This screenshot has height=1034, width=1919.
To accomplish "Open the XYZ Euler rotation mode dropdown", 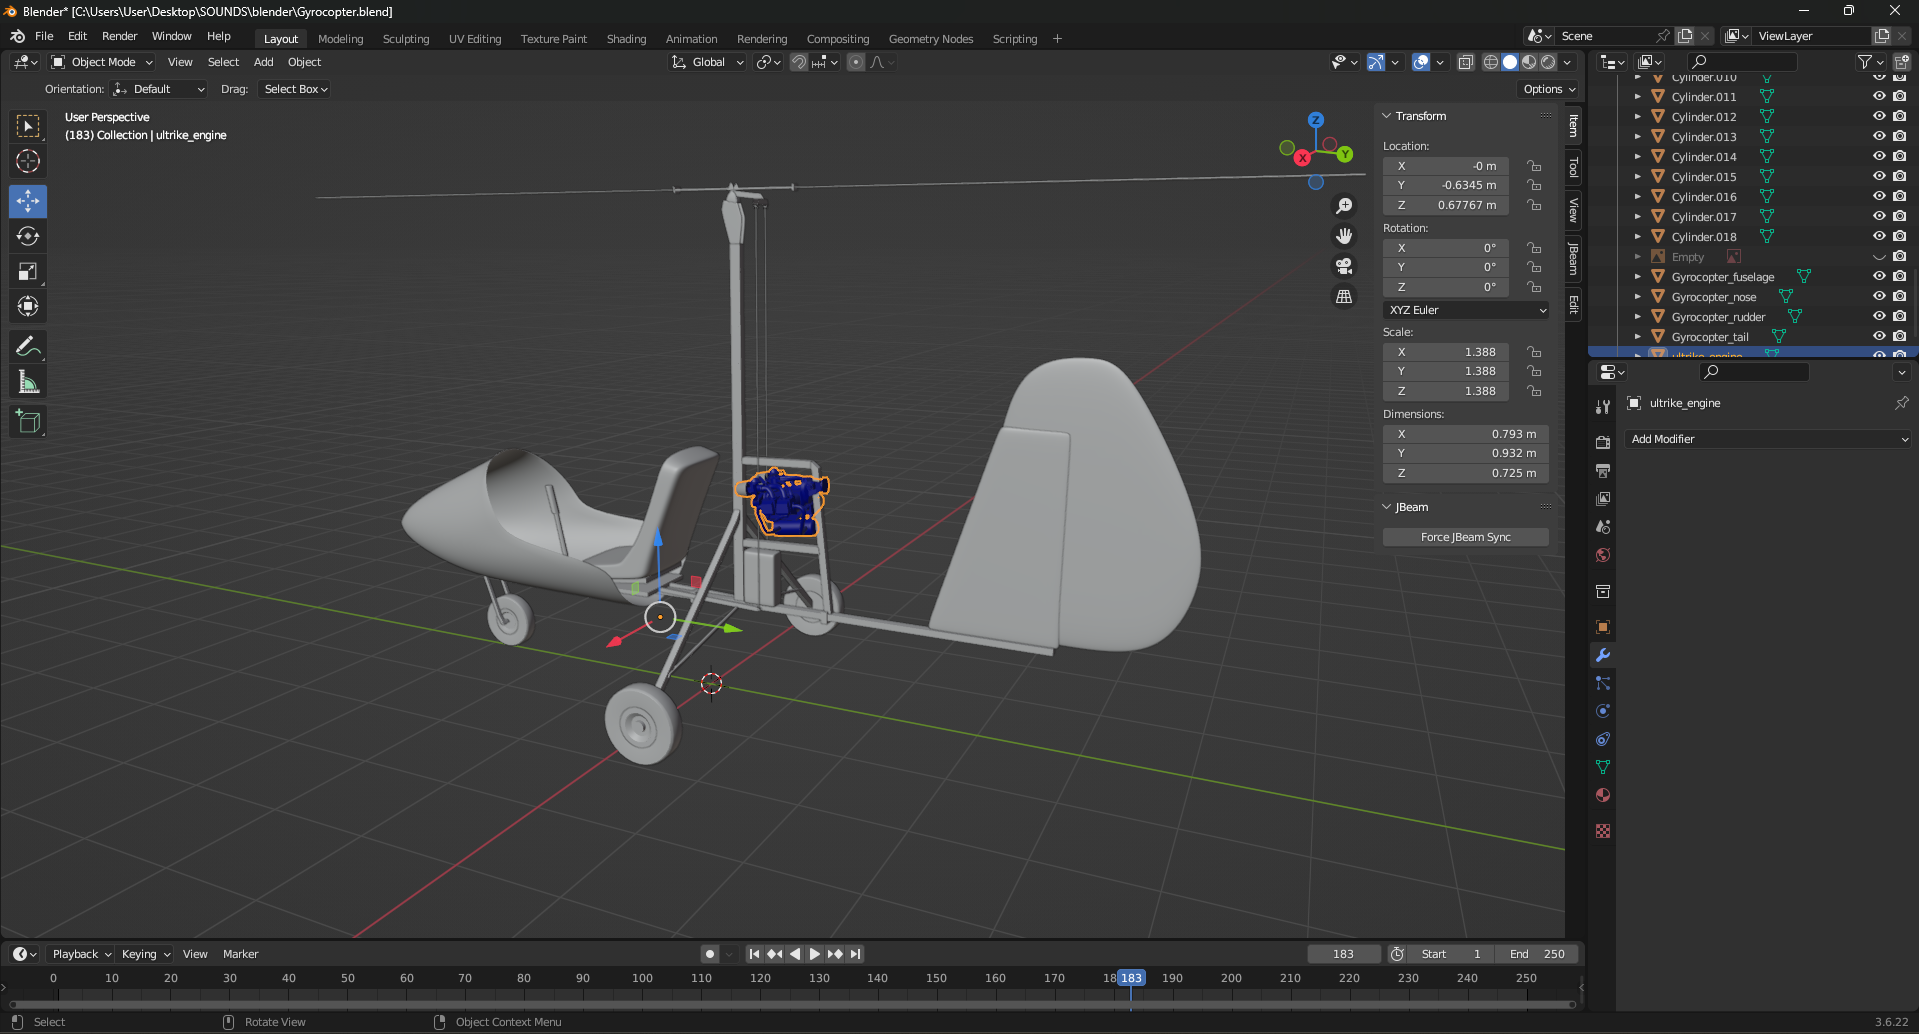I will [x=1466, y=310].
